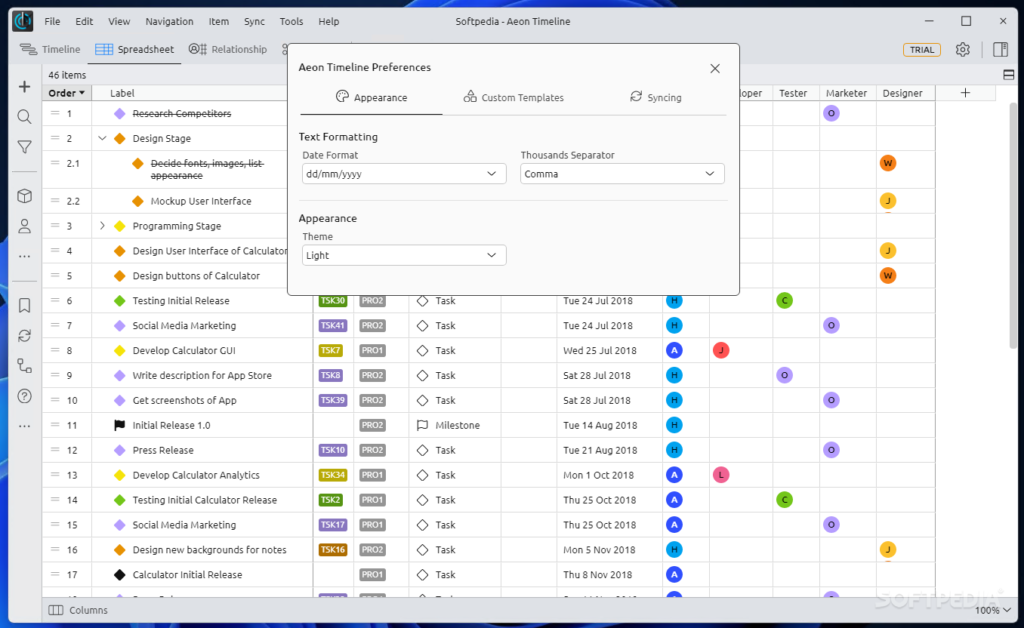Switch to the Custom Templates tab
The image size is (1024, 628).
pyautogui.click(x=513, y=98)
